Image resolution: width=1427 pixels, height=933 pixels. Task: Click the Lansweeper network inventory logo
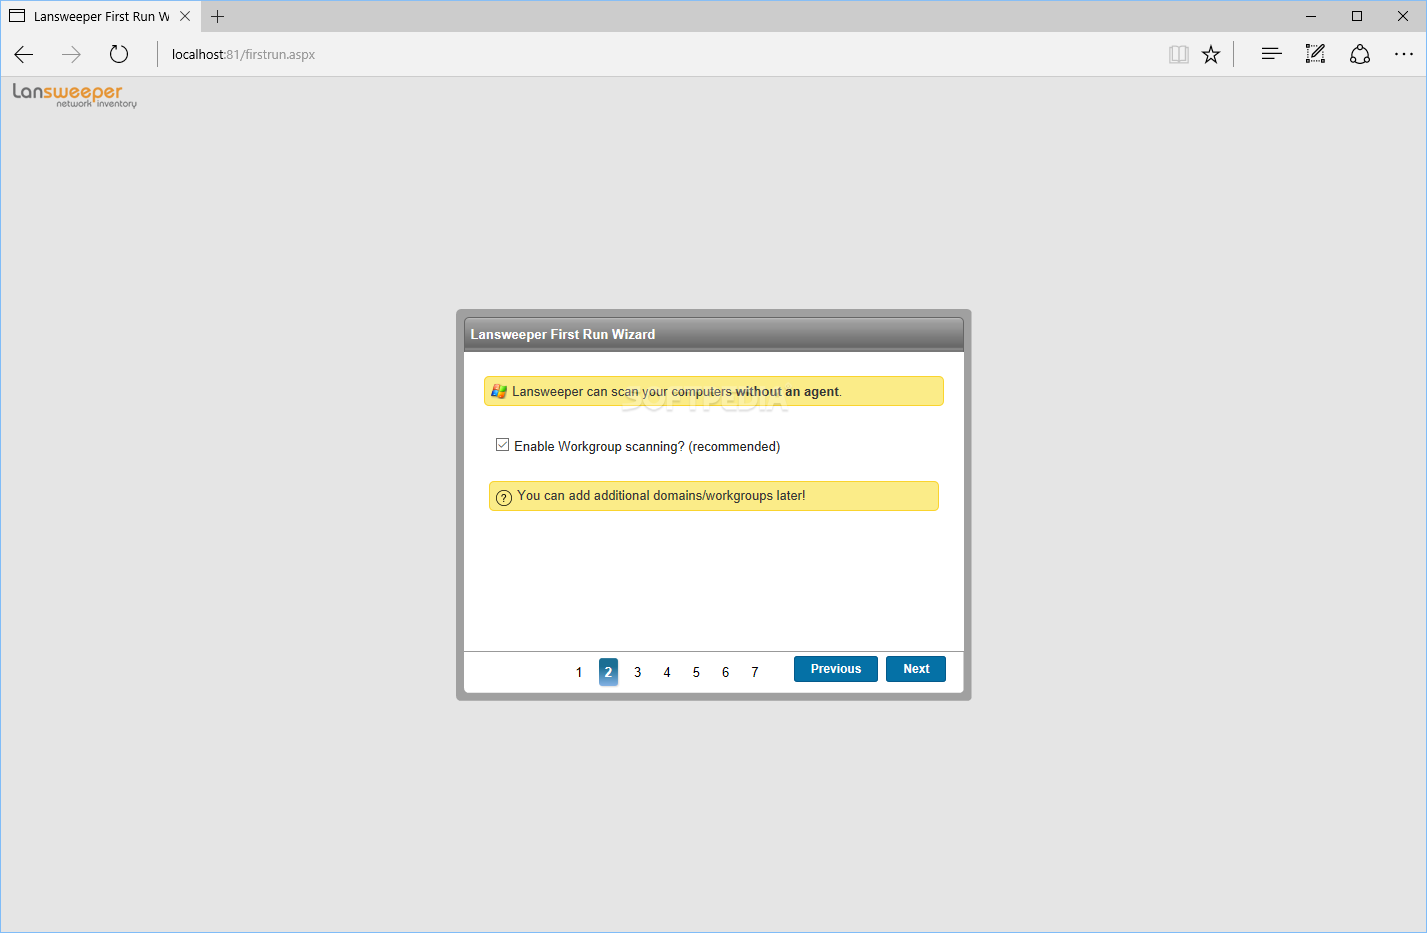pyautogui.click(x=75, y=95)
